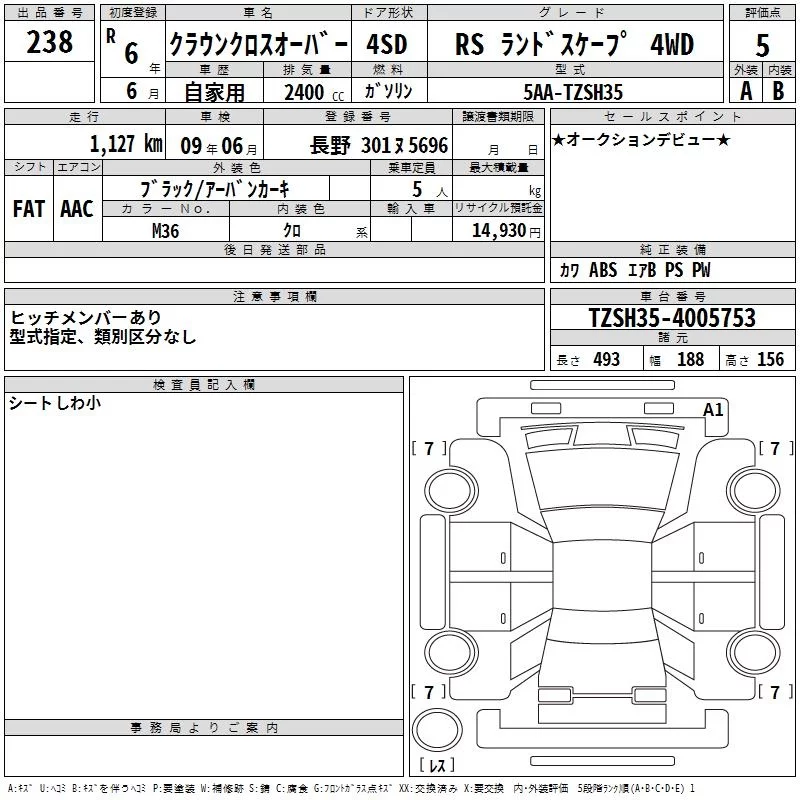Viewport: 800px width, 800px height.
Task: Select chassis number TZSH35-4005753
Action: click(x=672, y=318)
